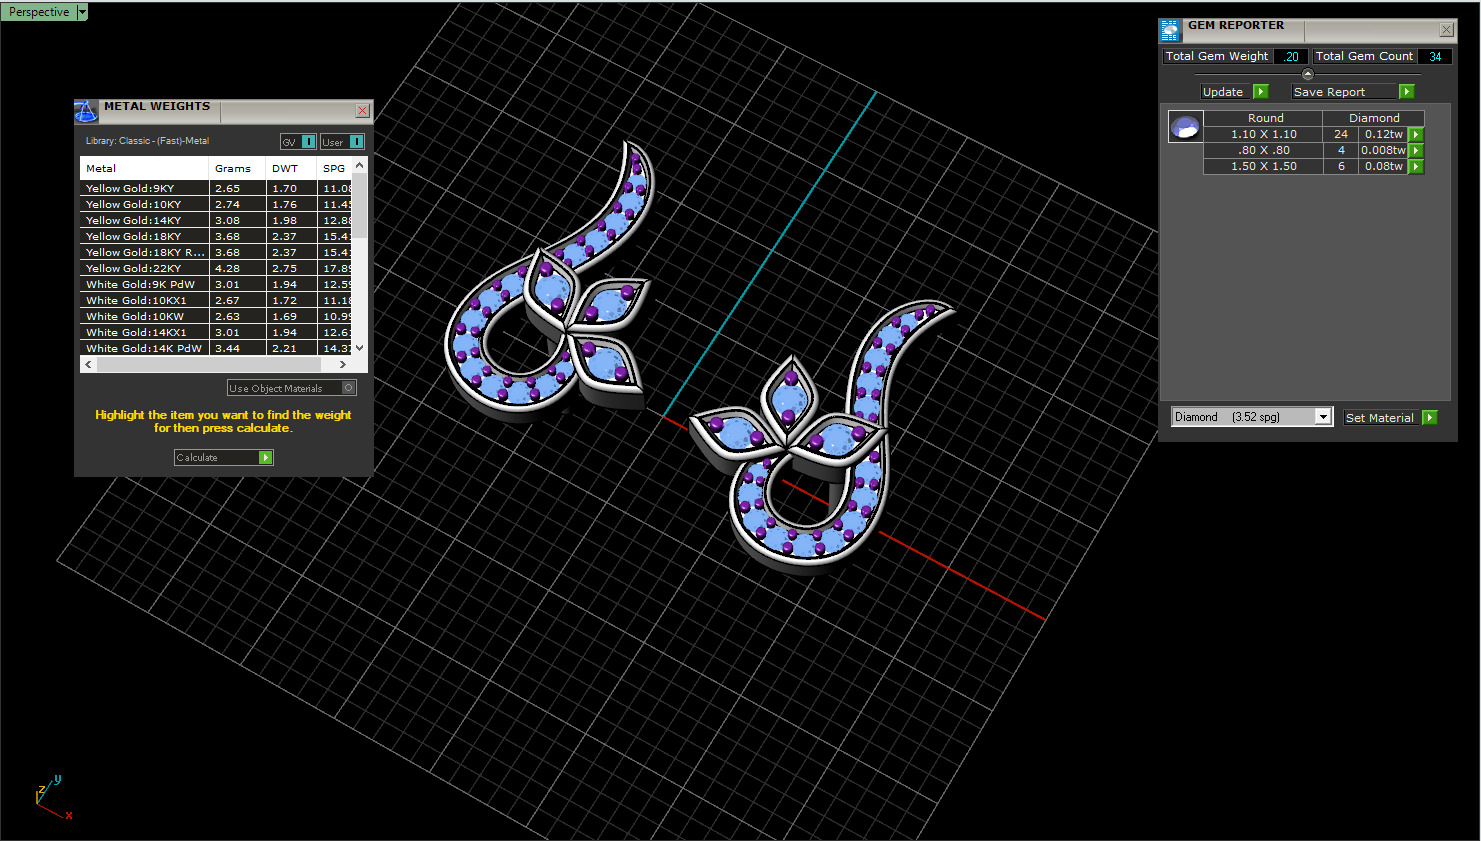Click the green arrow beside Calculate
This screenshot has height=841, width=1481.
click(265, 457)
